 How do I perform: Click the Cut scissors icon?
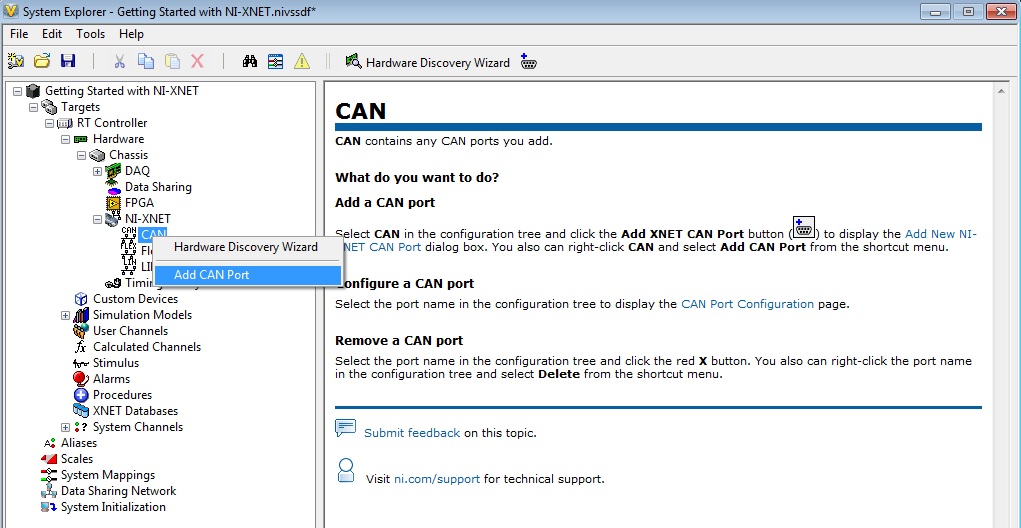point(119,62)
